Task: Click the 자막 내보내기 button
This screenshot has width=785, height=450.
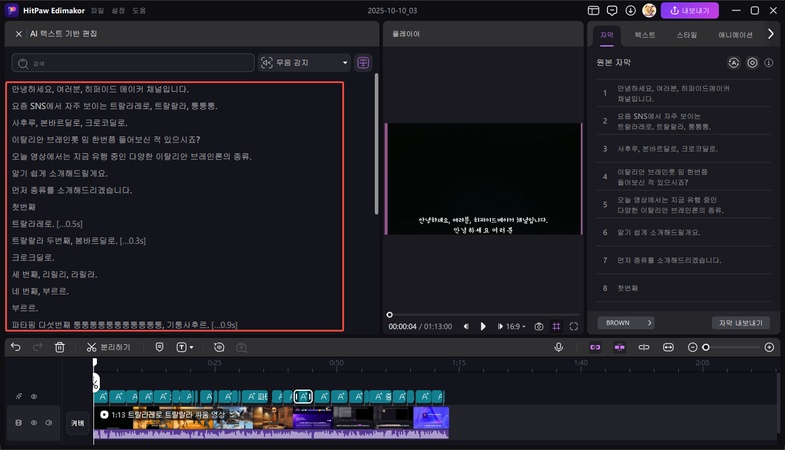Action: click(x=741, y=323)
